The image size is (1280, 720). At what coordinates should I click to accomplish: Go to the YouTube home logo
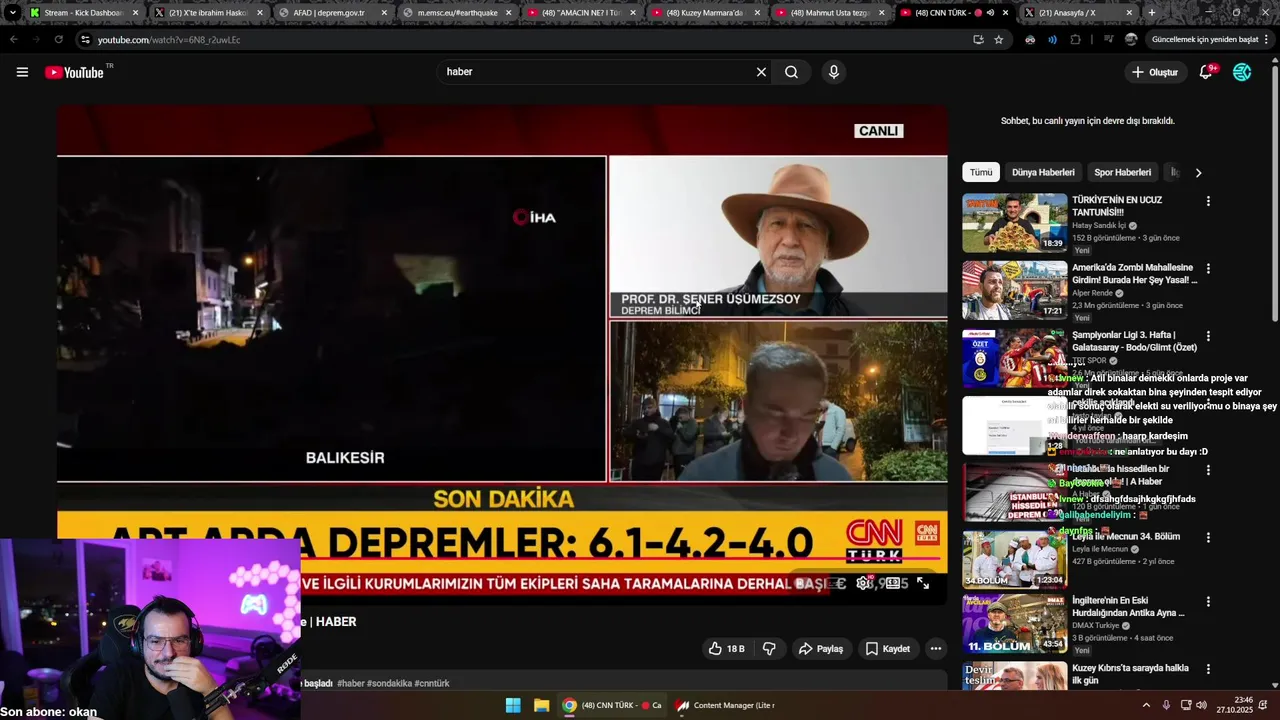[74, 72]
